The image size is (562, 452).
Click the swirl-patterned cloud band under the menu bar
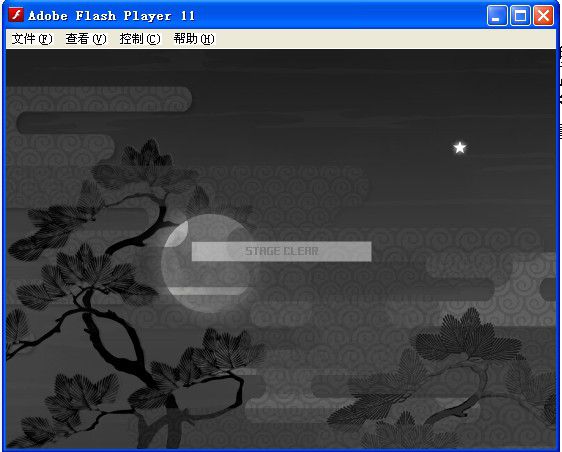pyautogui.click(x=99, y=99)
